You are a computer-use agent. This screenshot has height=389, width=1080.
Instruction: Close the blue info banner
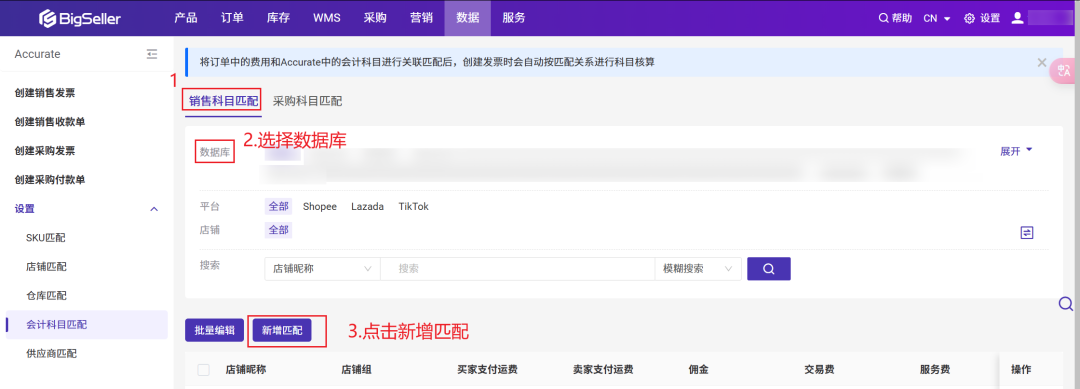pyautogui.click(x=1041, y=62)
